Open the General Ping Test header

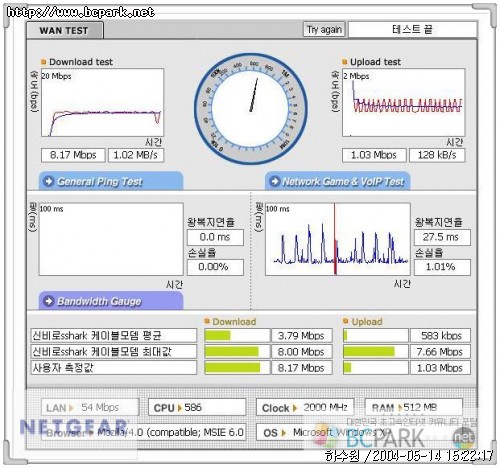(111, 181)
